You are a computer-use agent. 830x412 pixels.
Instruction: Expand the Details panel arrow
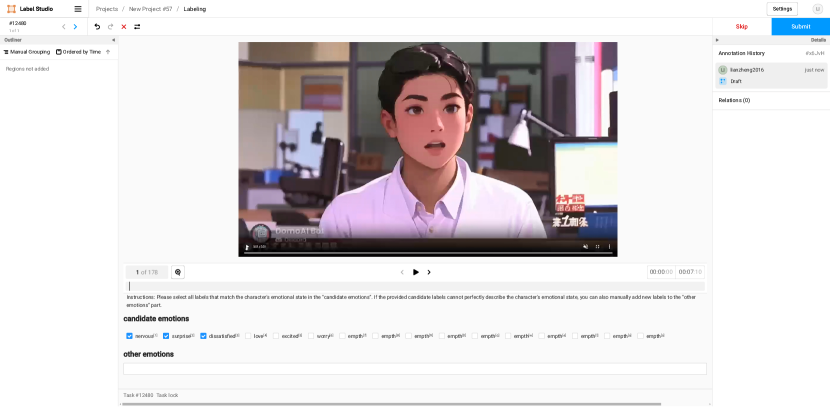click(717, 40)
